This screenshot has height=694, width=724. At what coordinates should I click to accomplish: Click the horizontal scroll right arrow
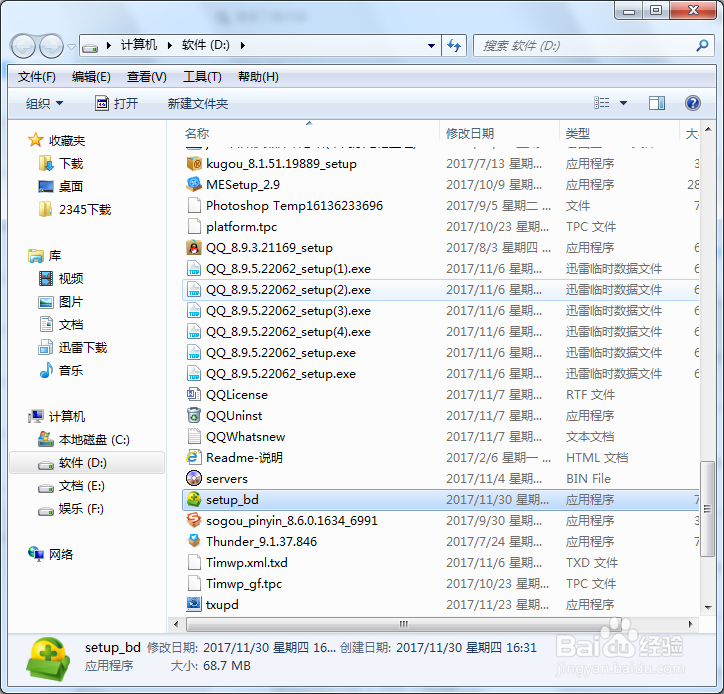(x=690, y=624)
